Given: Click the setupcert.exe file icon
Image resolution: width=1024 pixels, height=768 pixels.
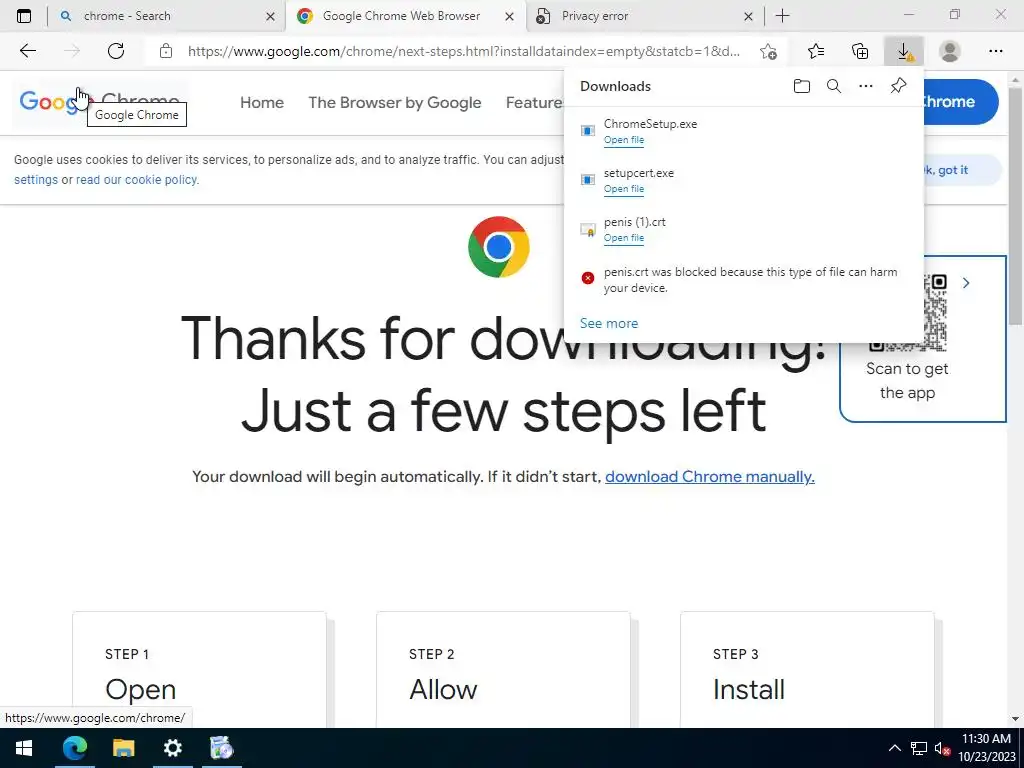Looking at the screenshot, I should [588, 180].
